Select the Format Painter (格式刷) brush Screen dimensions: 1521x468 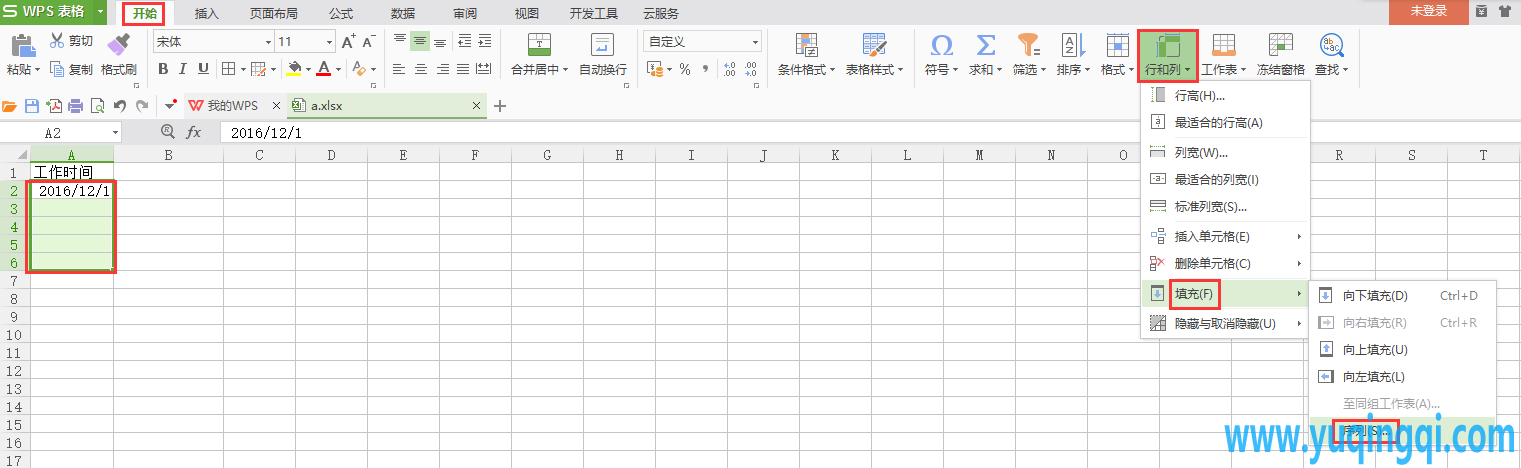(119, 45)
